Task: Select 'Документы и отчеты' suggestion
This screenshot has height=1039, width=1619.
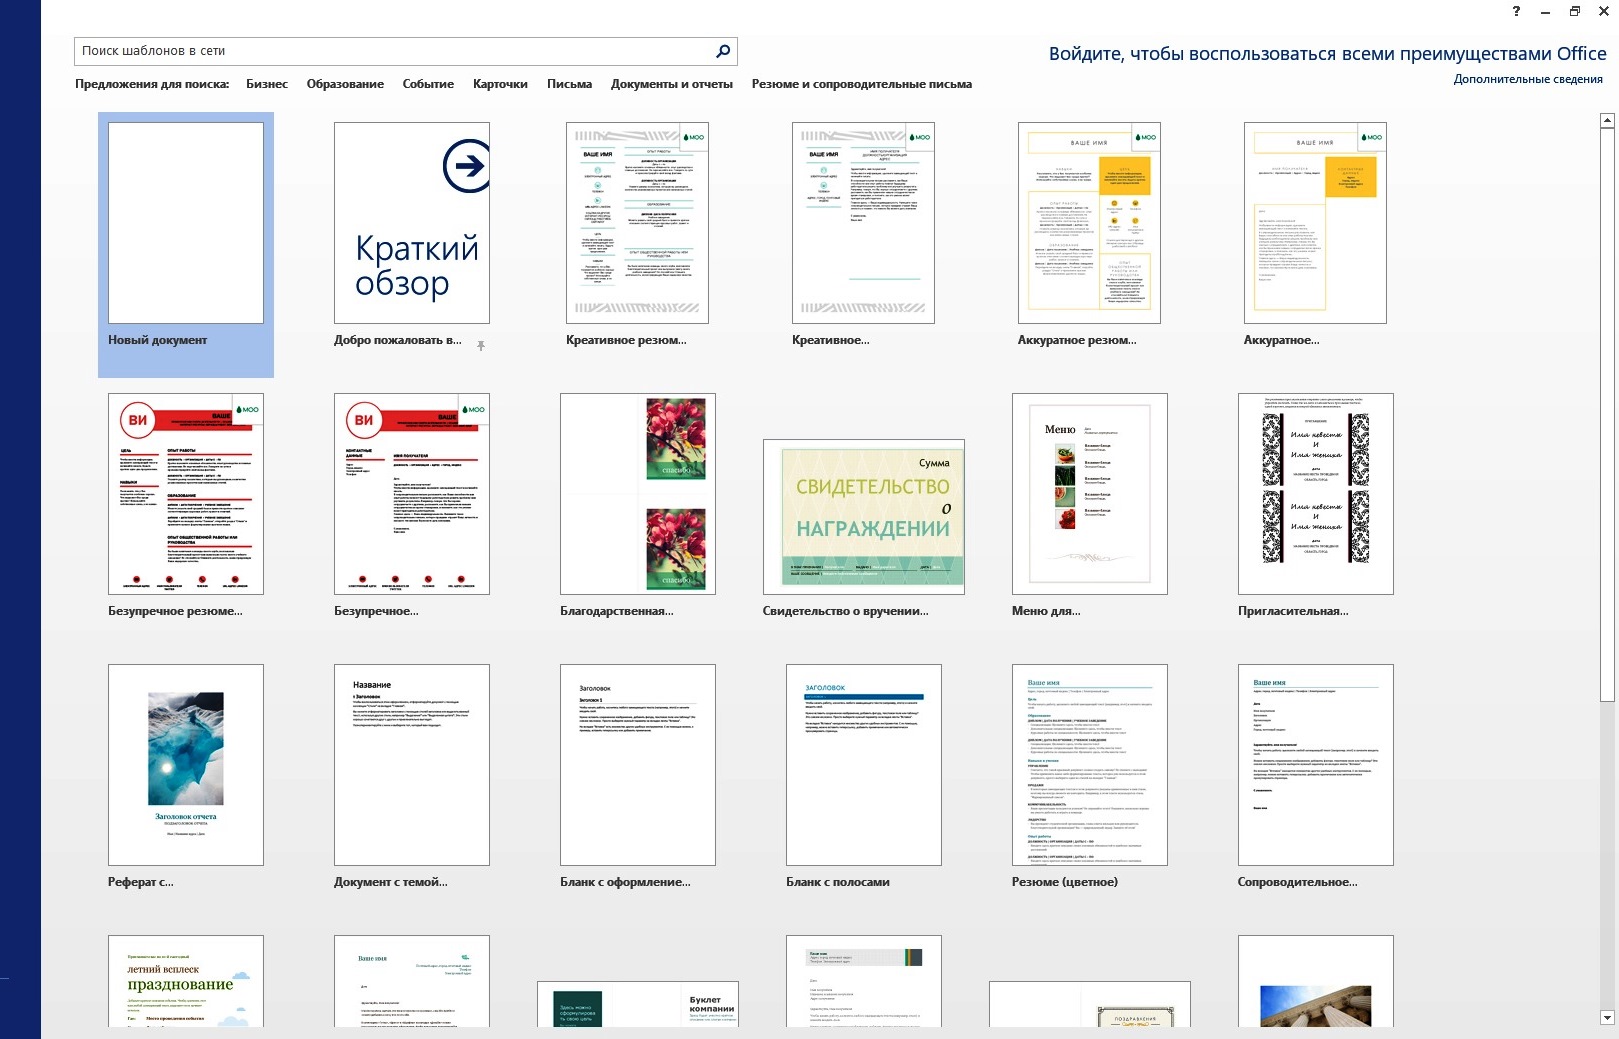Action: click(672, 84)
